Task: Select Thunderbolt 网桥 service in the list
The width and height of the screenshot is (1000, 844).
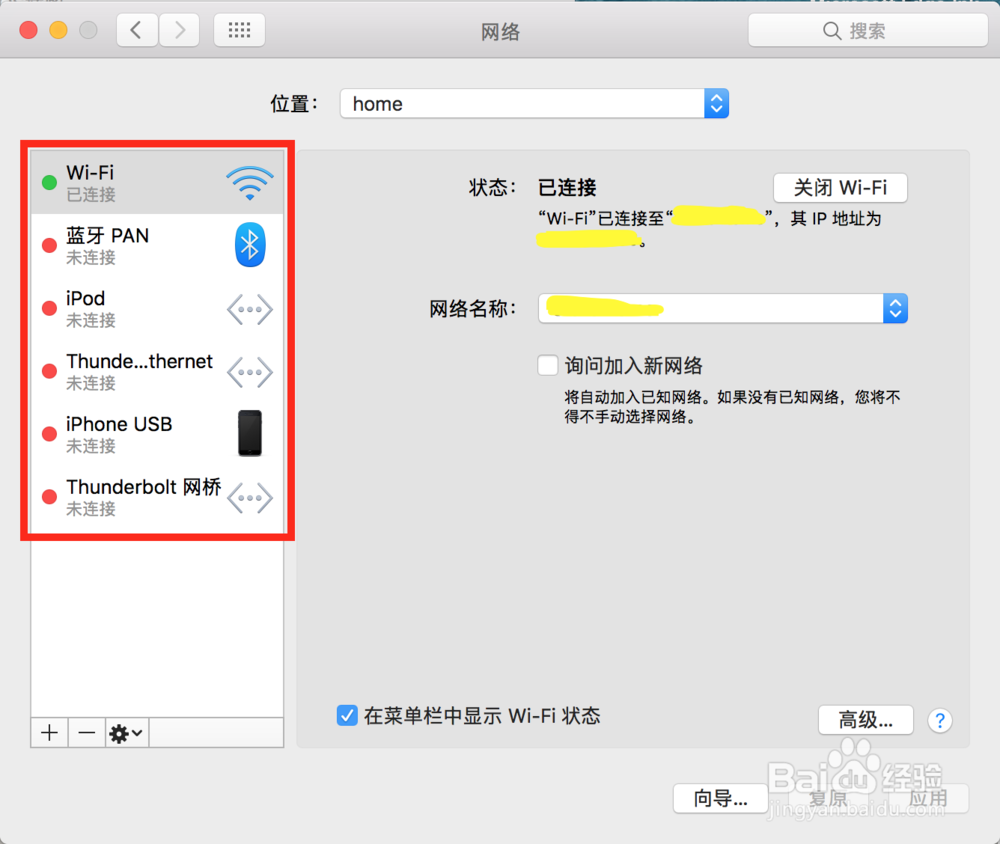Action: (157, 498)
